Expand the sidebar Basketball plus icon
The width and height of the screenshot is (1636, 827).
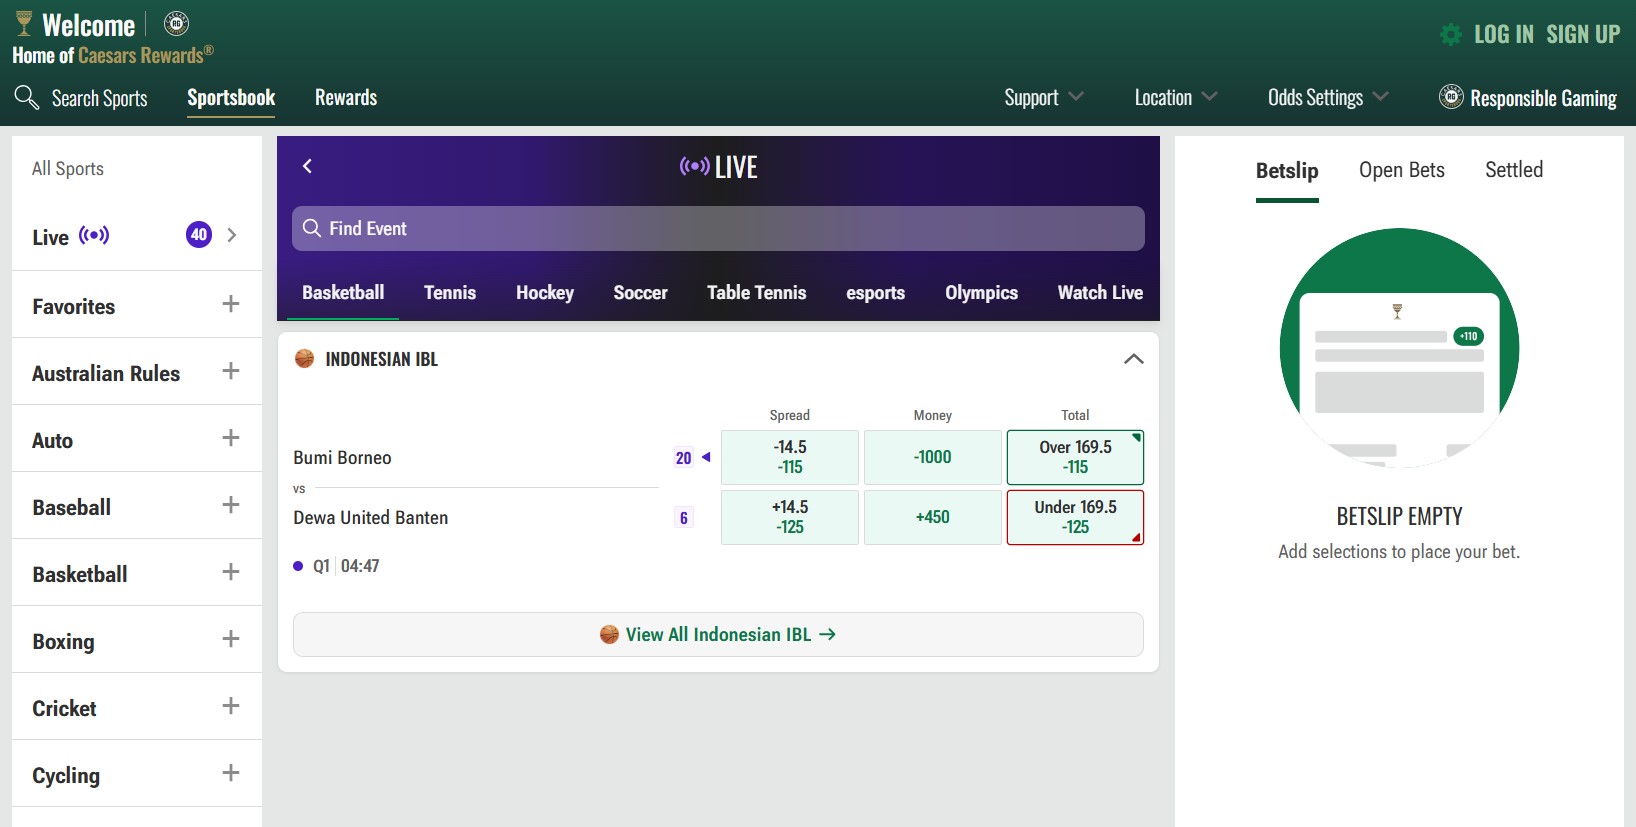pyautogui.click(x=231, y=572)
